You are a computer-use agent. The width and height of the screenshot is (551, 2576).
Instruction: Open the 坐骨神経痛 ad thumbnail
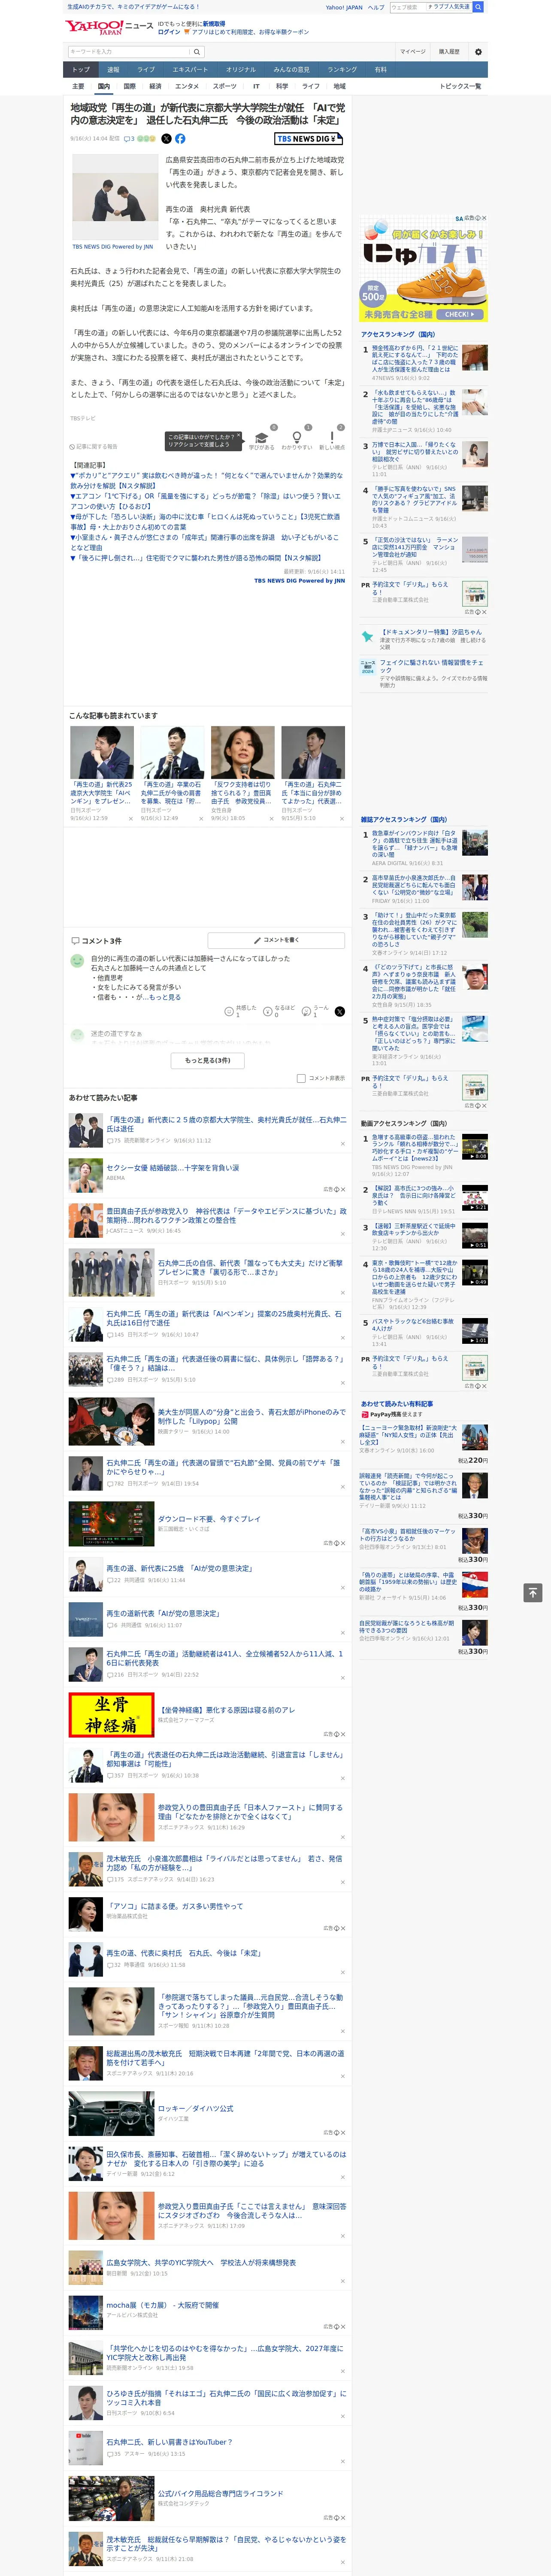click(x=111, y=1715)
